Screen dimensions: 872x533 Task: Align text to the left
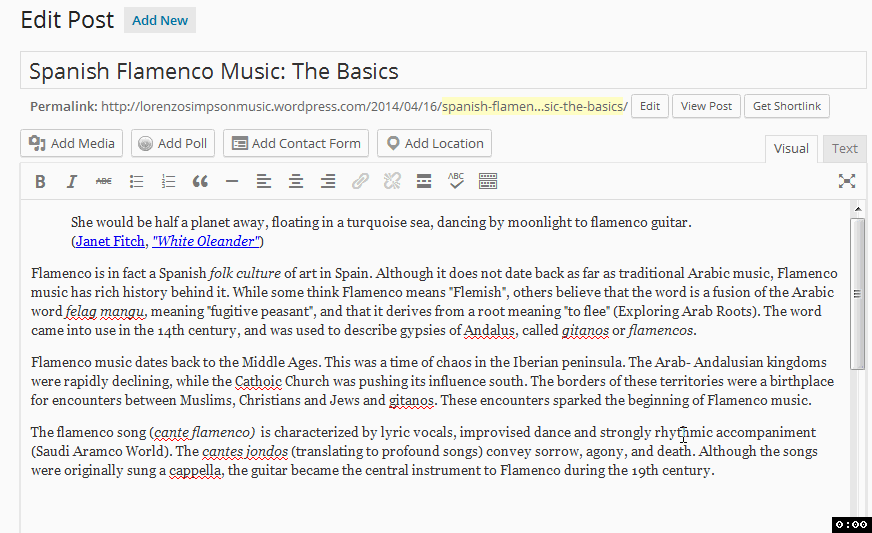pyautogui.click(x=264, y=181)
